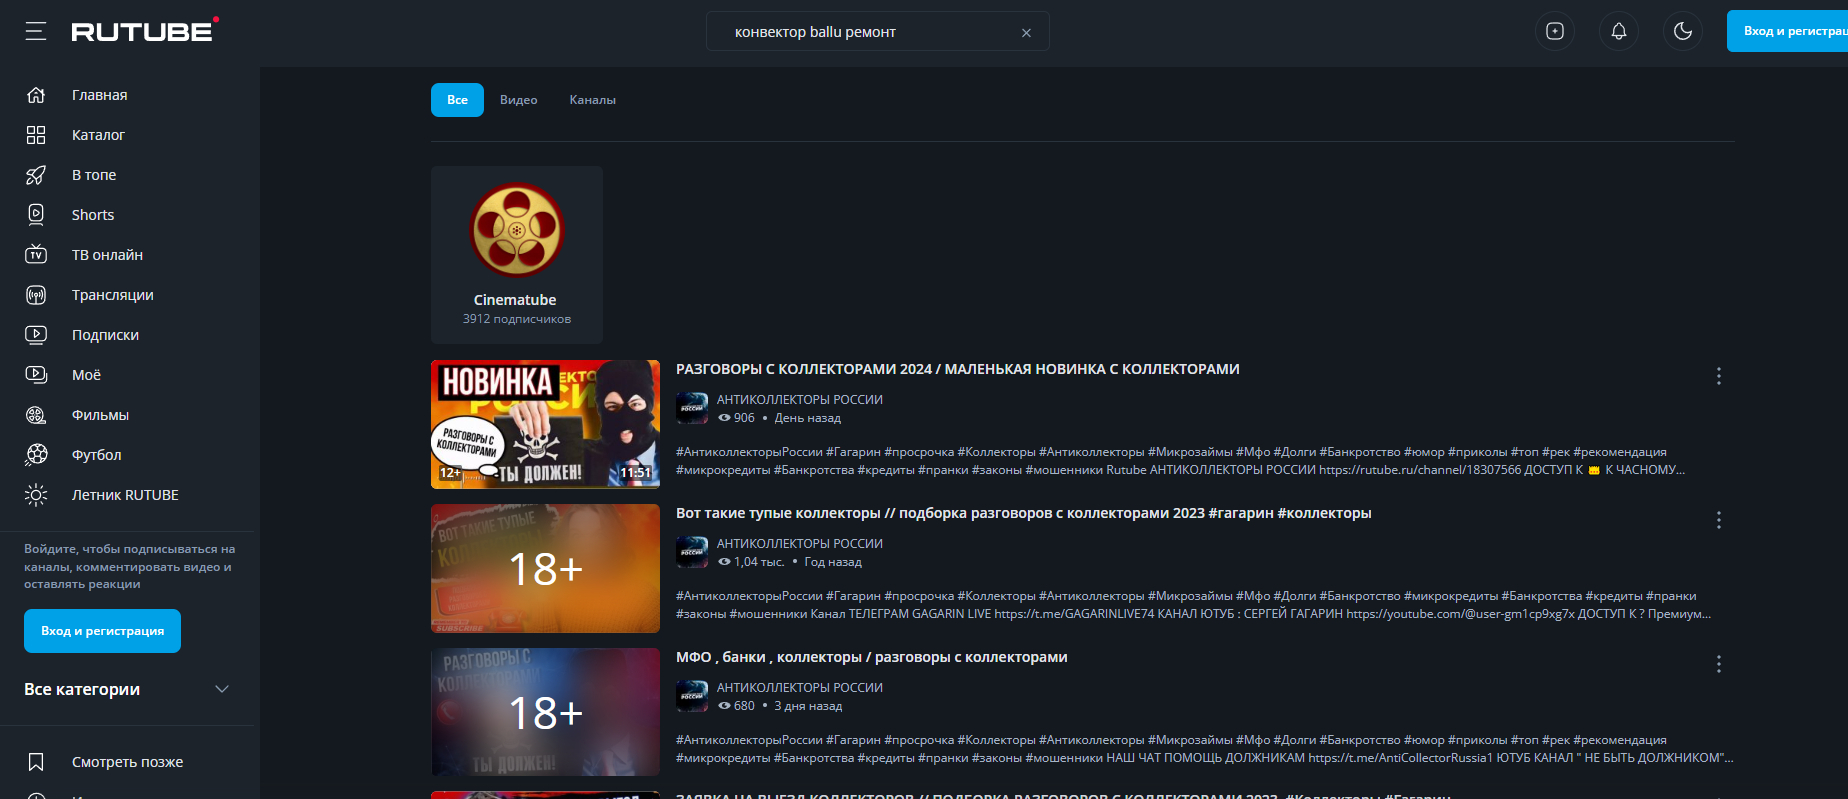Screen dimensions: 1848x799
Task: Clear the search field text
Action: 1026,32
